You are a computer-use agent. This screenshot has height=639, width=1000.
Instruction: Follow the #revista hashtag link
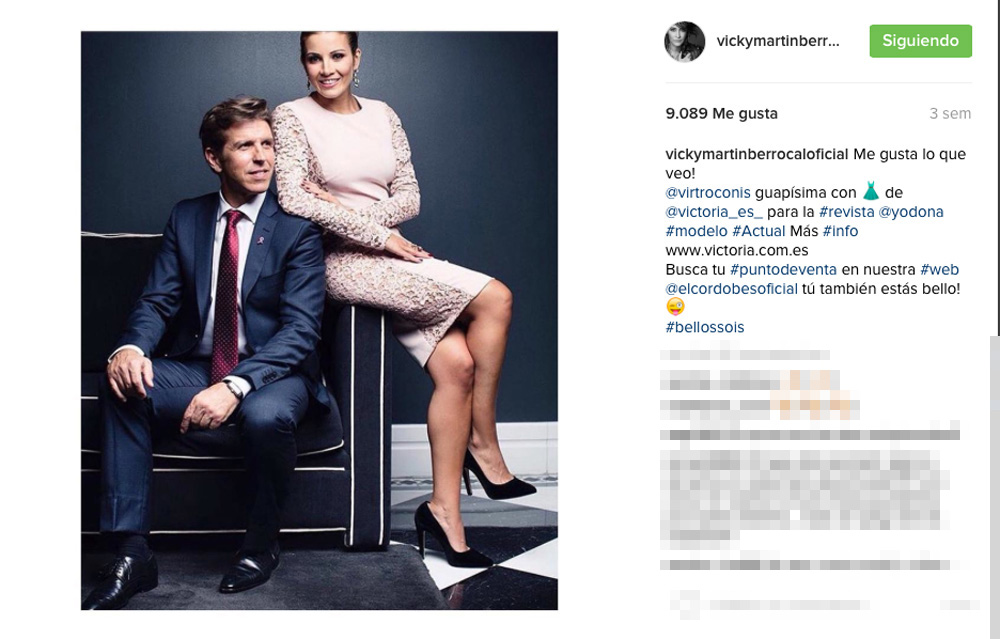[846, 212]
